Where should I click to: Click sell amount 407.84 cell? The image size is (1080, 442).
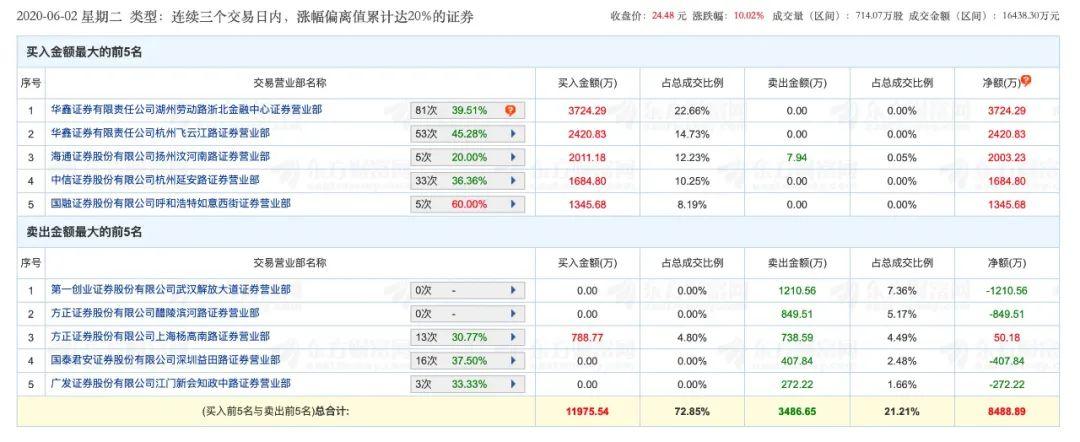[797, 361]
